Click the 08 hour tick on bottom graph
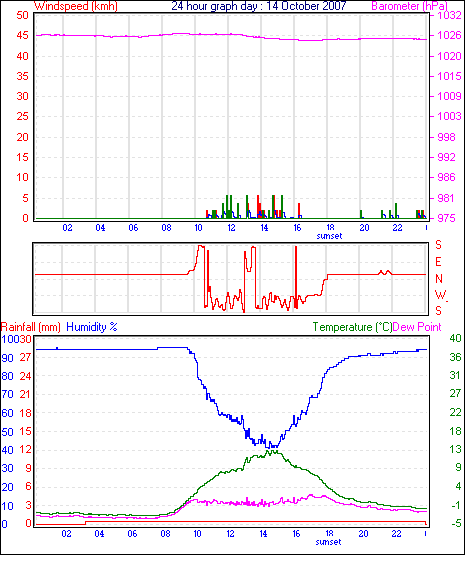Screen dimensions: 466x563 click(166, 534)
